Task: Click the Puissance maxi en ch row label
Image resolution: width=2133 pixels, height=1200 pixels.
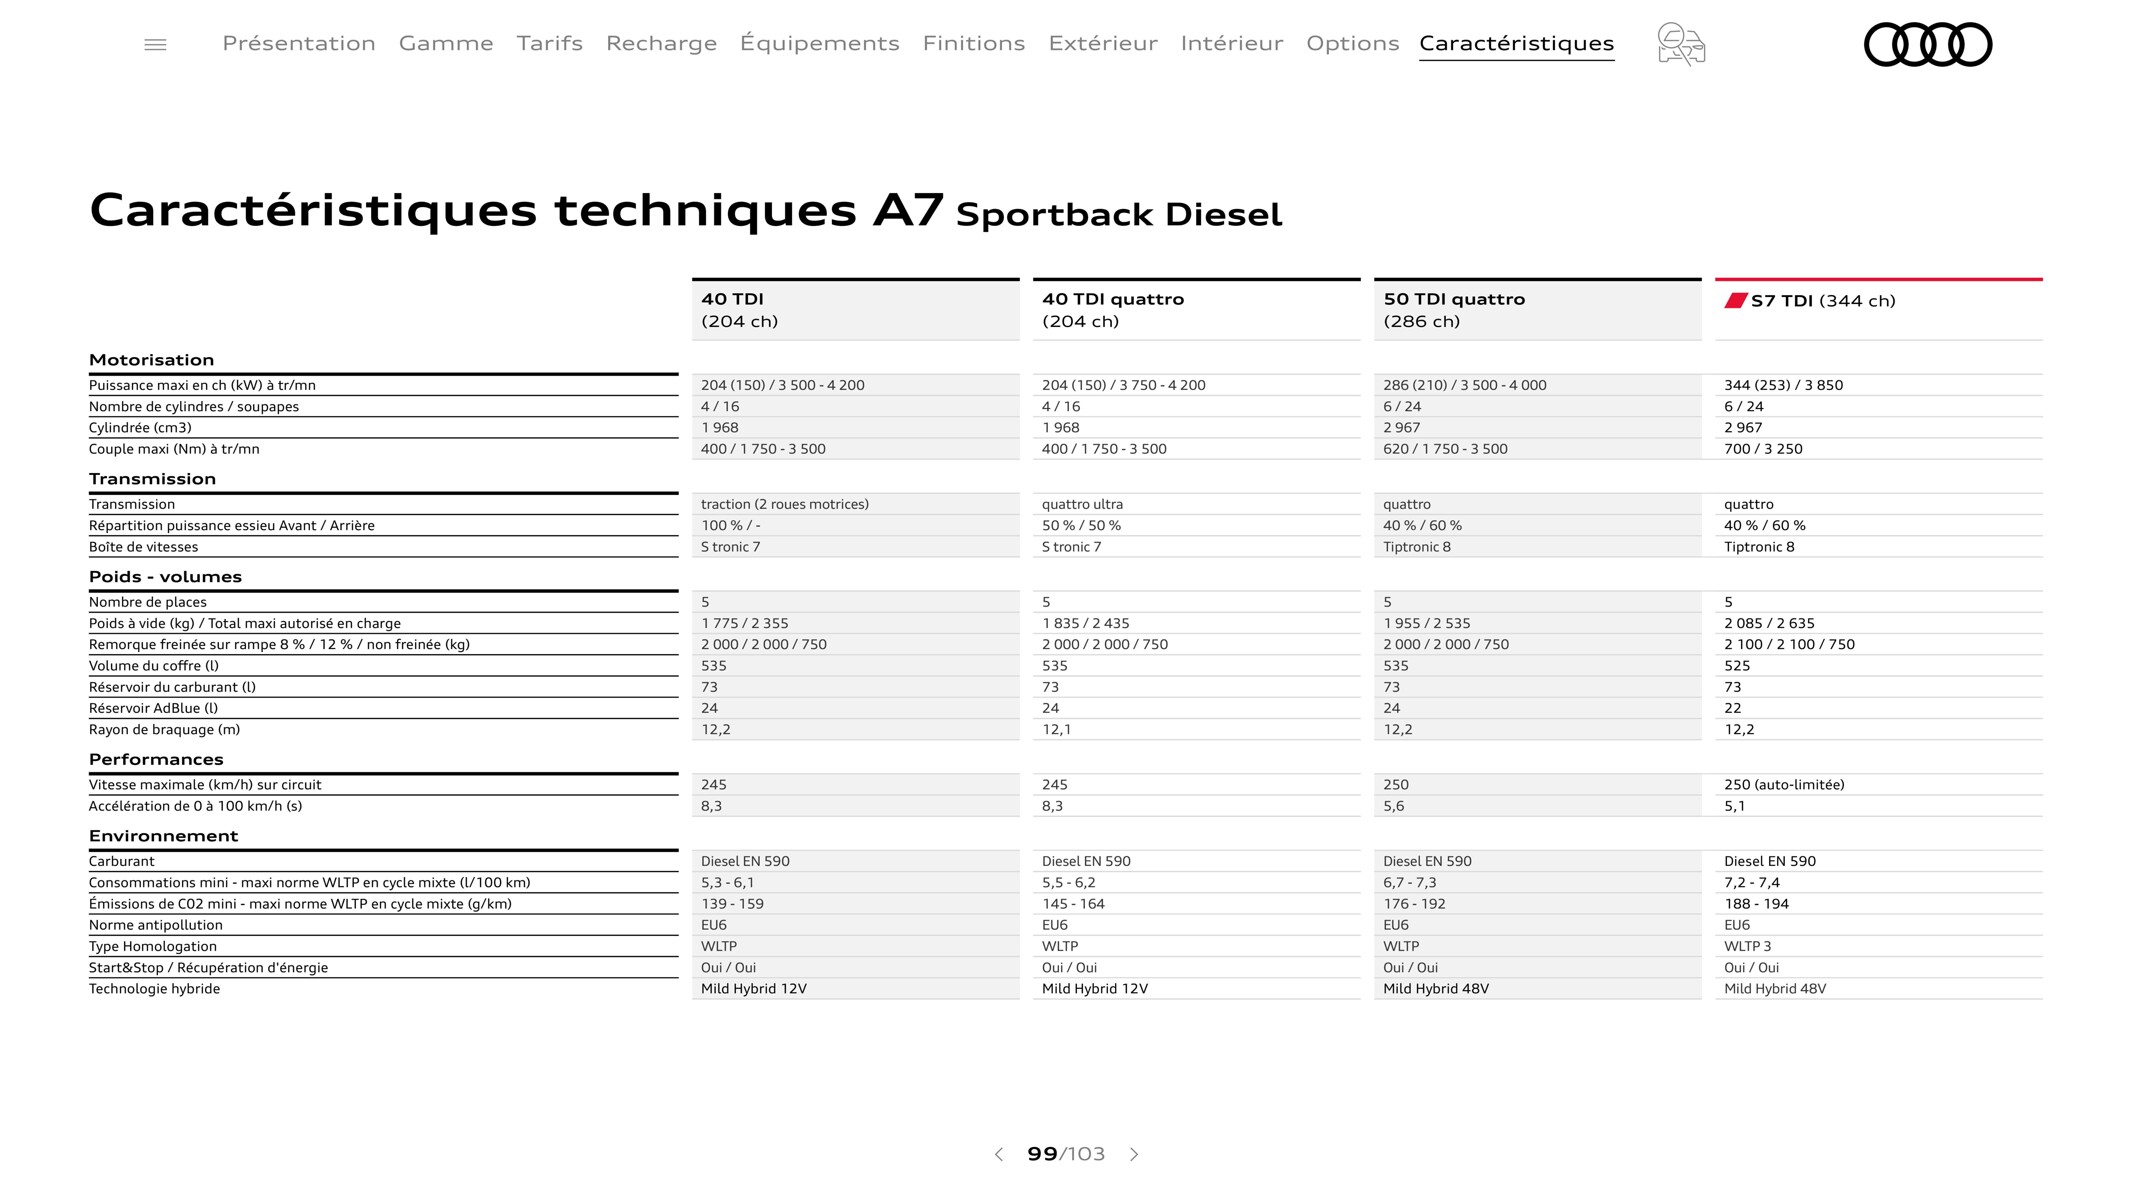Action: [202, 385]
